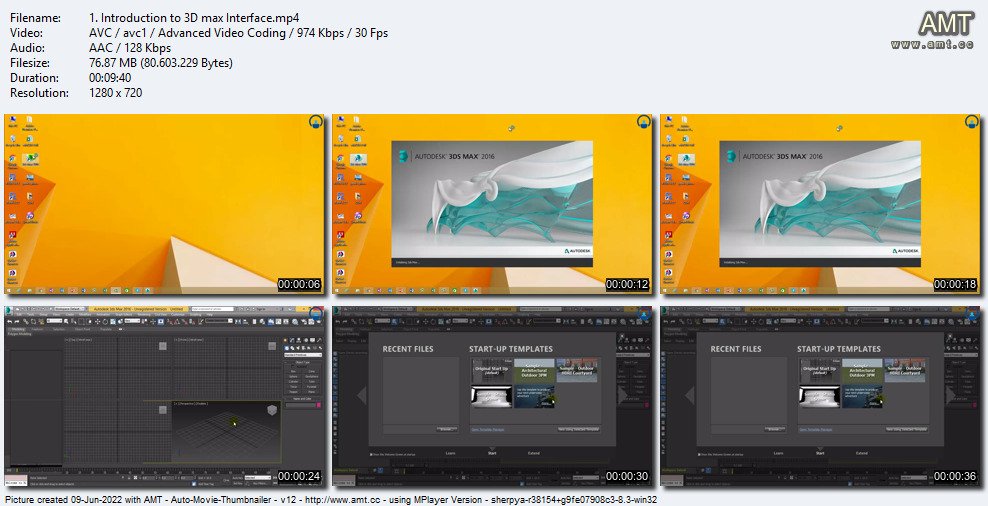This screenshot has height=506, width=988.
Task: Click the Top viewport ViewCube in the 00:00:24 frame
Action: (163, 346)
